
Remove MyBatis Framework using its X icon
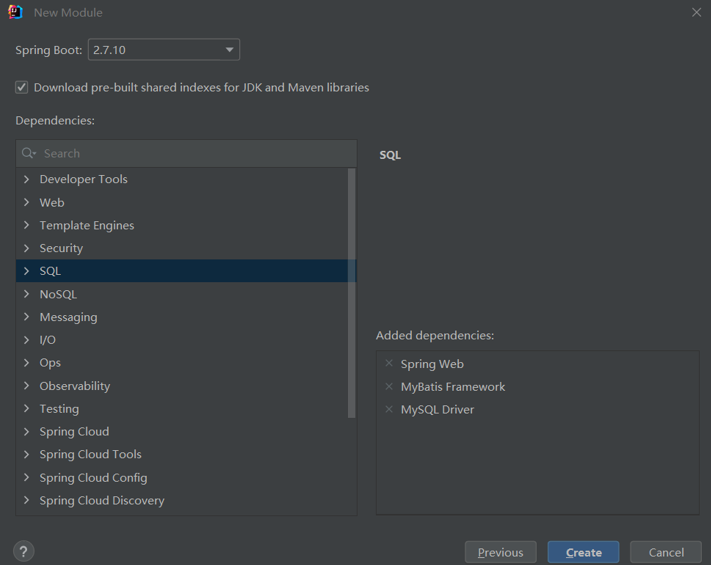[389, 387]
